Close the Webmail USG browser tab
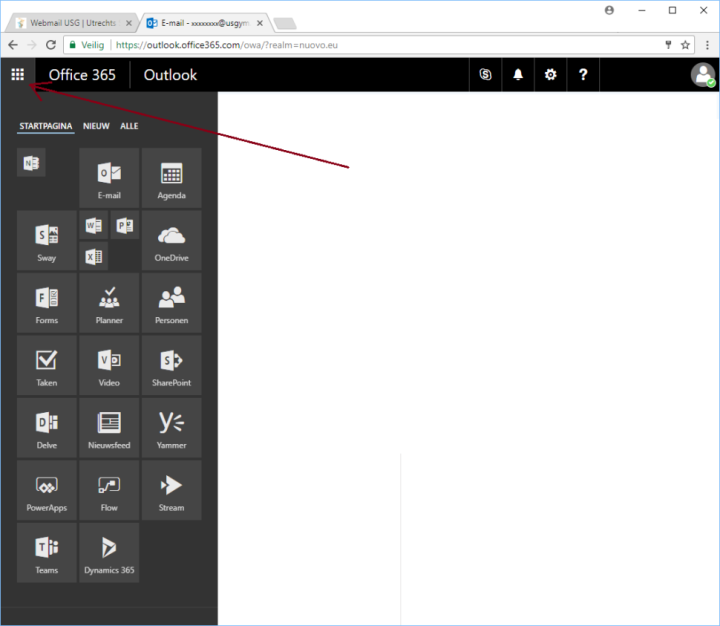 click(129, 23)
